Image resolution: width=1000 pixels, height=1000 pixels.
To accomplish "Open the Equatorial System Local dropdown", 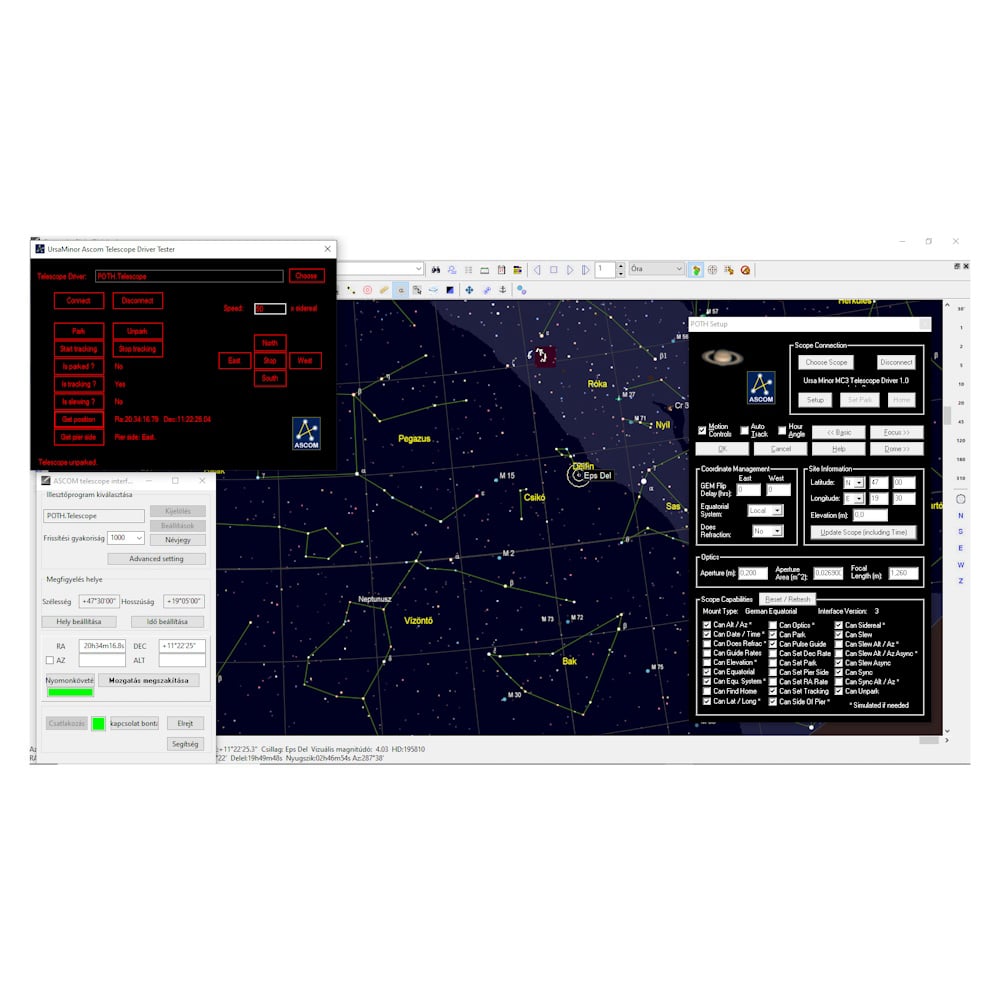I will click(765, 511).
